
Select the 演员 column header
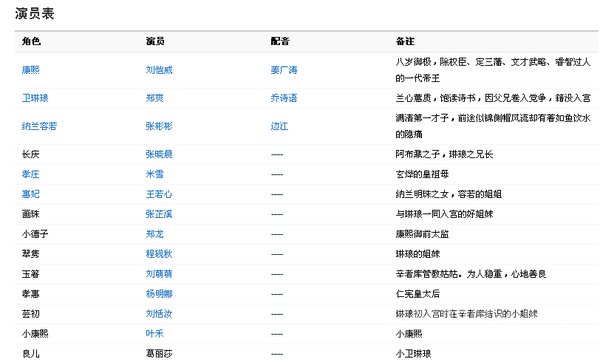[155, 41]
